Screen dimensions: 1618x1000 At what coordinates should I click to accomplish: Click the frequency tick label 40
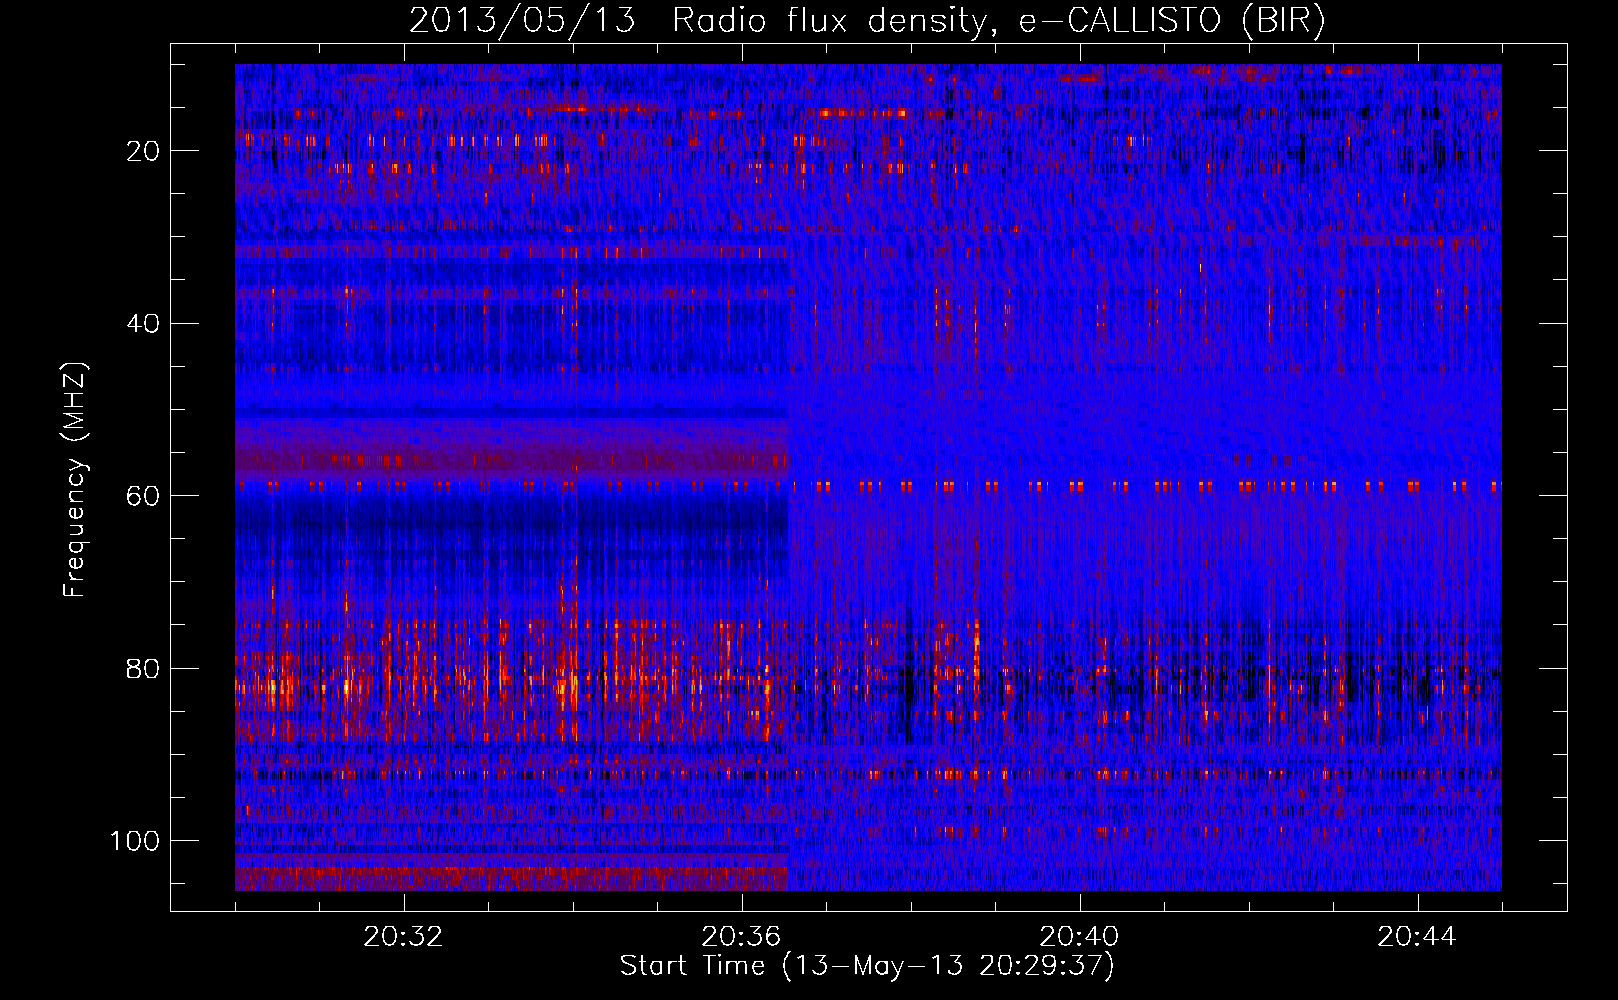143,324
